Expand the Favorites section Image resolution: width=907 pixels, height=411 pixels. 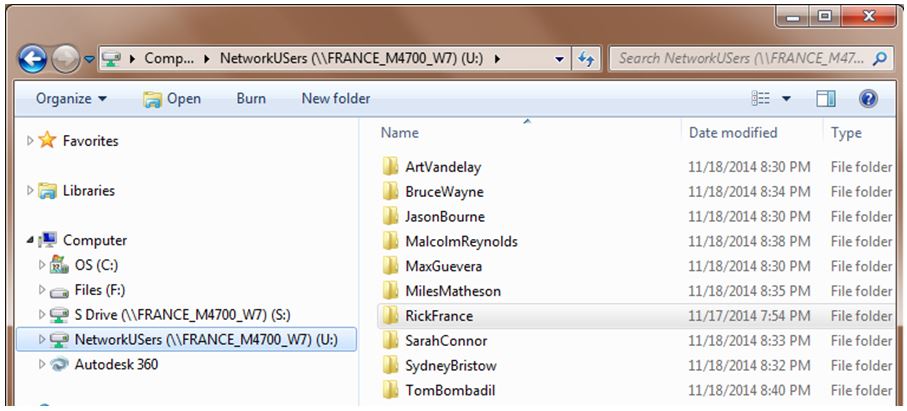tap(29, 142)
